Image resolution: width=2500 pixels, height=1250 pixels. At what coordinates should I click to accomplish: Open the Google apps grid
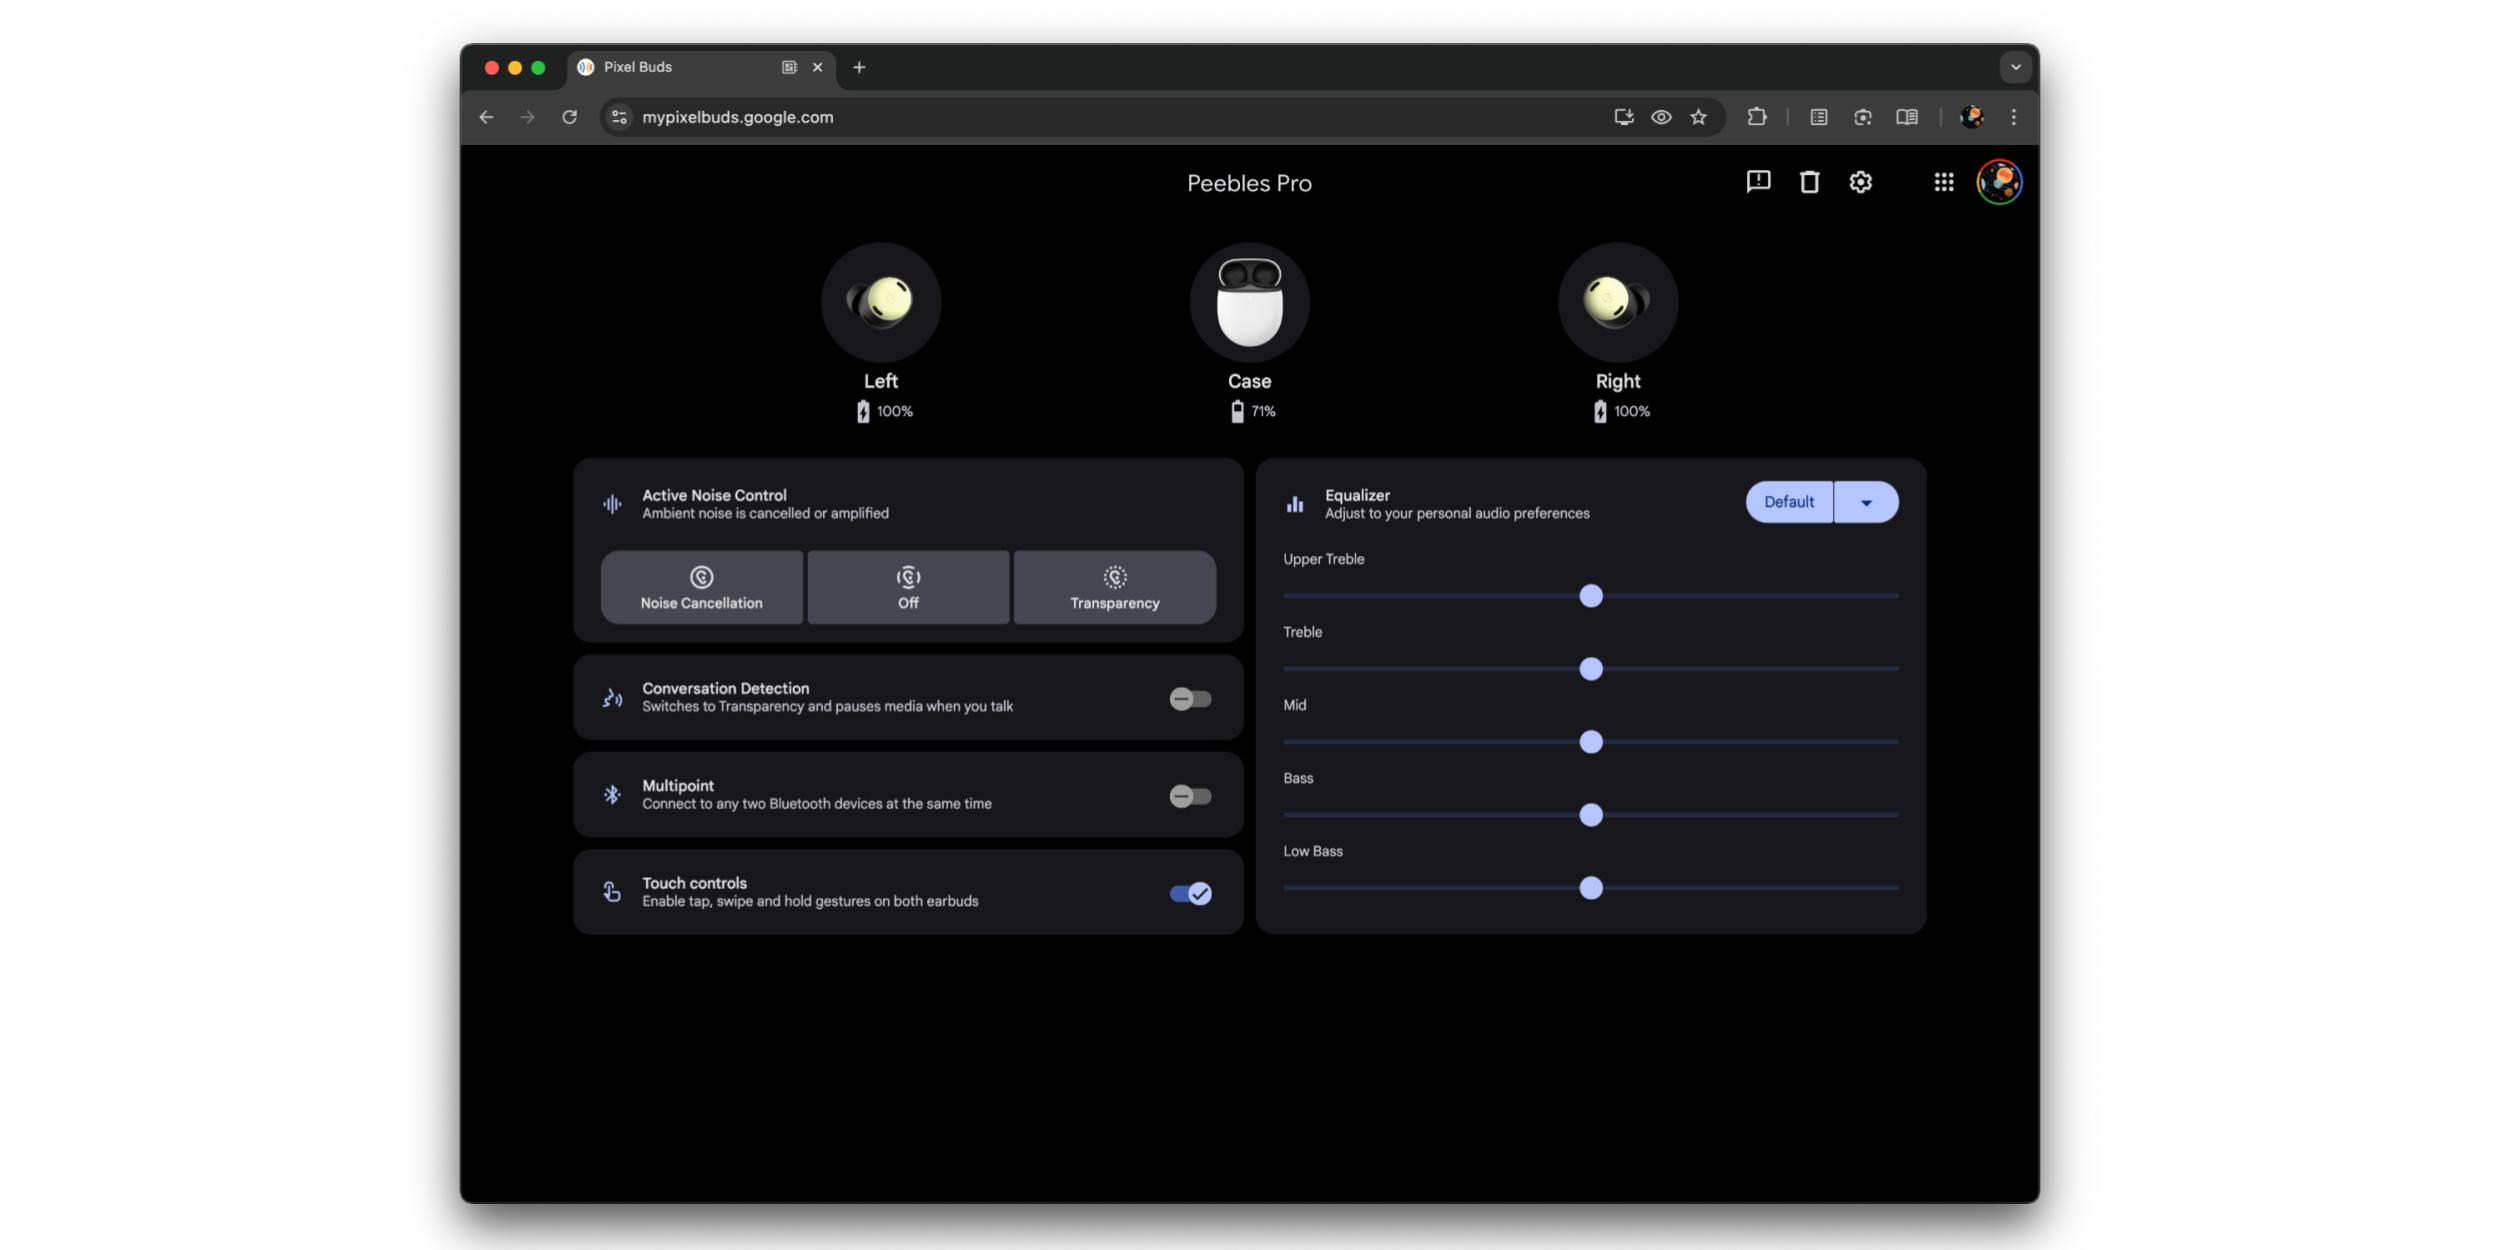point(1943,182)
